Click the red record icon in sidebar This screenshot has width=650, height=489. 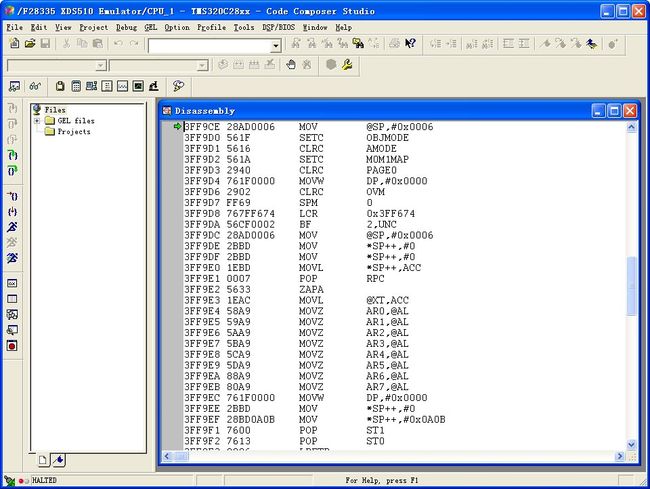[x=12, y=346]
